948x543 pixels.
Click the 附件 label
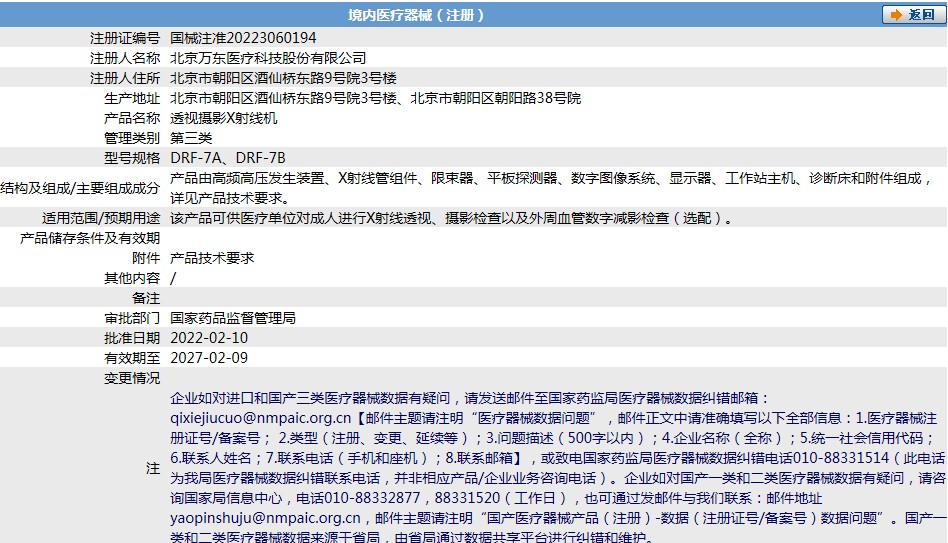click(146, 258)
